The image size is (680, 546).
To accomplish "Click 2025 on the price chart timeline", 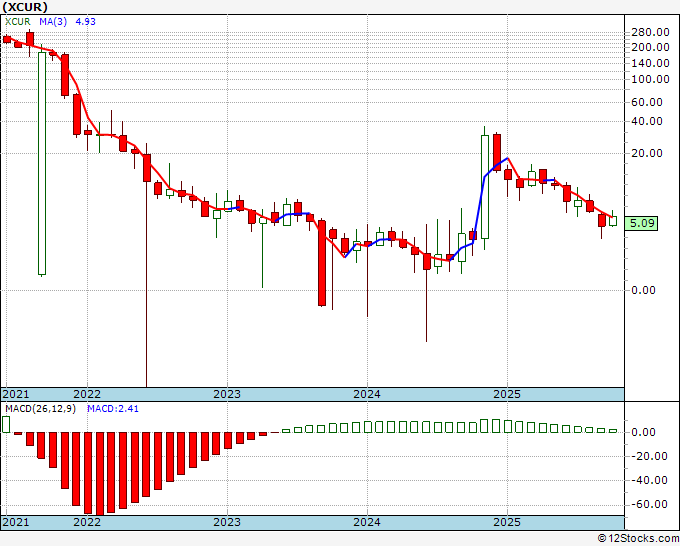I will (507, 394).
